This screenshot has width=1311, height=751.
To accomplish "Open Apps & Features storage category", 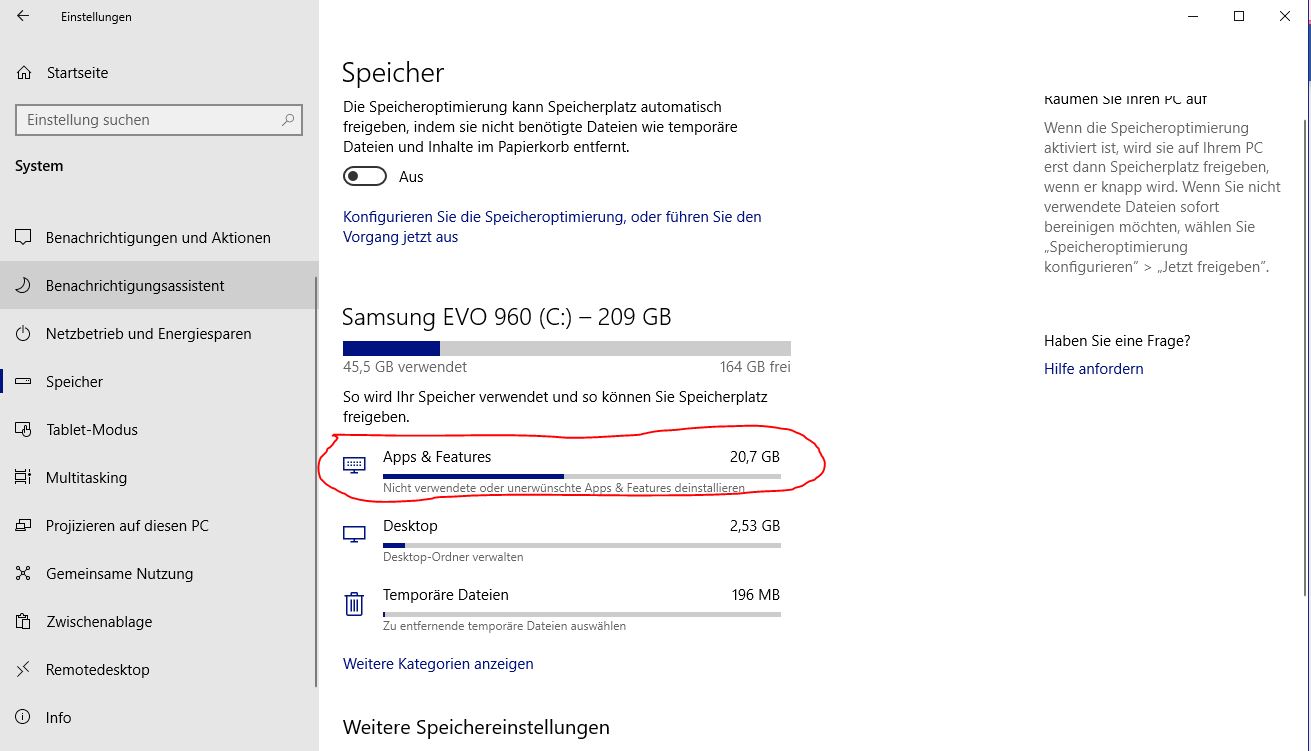I will click(x=562, y=471).
